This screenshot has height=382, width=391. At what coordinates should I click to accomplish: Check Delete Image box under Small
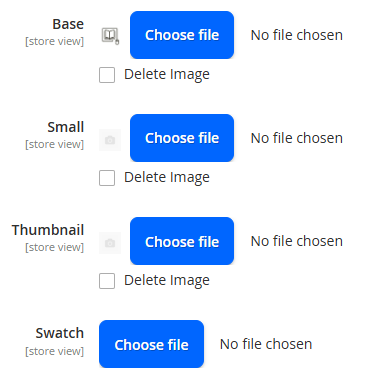coord(107,178)
